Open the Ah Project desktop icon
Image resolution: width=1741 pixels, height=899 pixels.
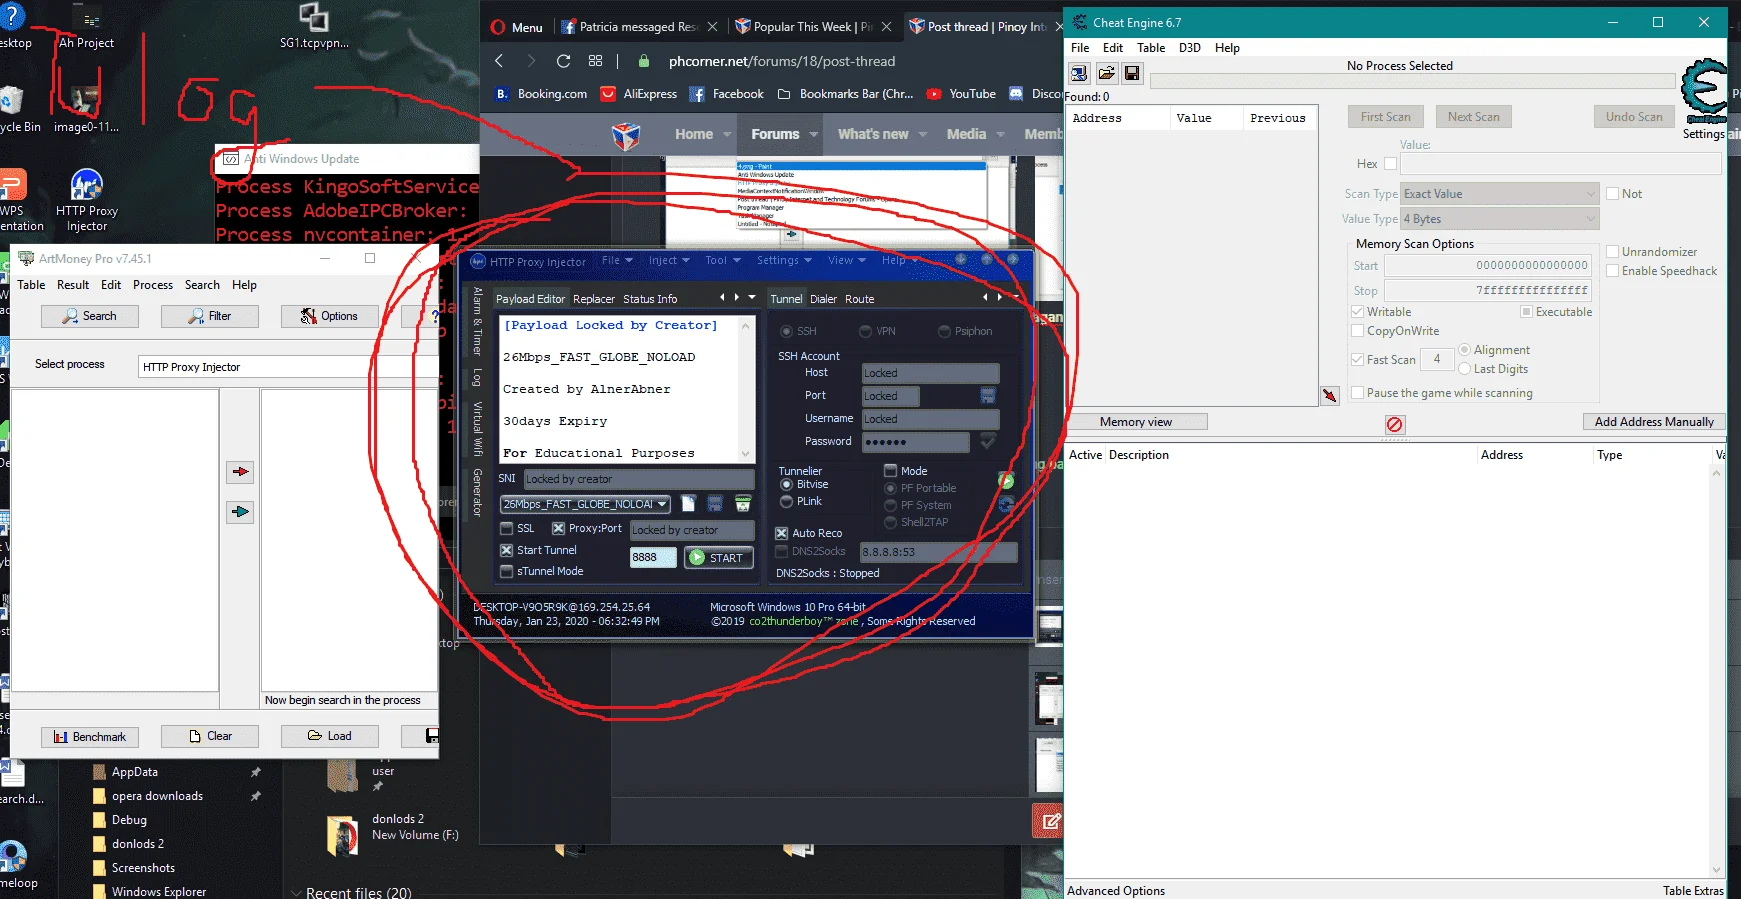click(x=87, y=27)
